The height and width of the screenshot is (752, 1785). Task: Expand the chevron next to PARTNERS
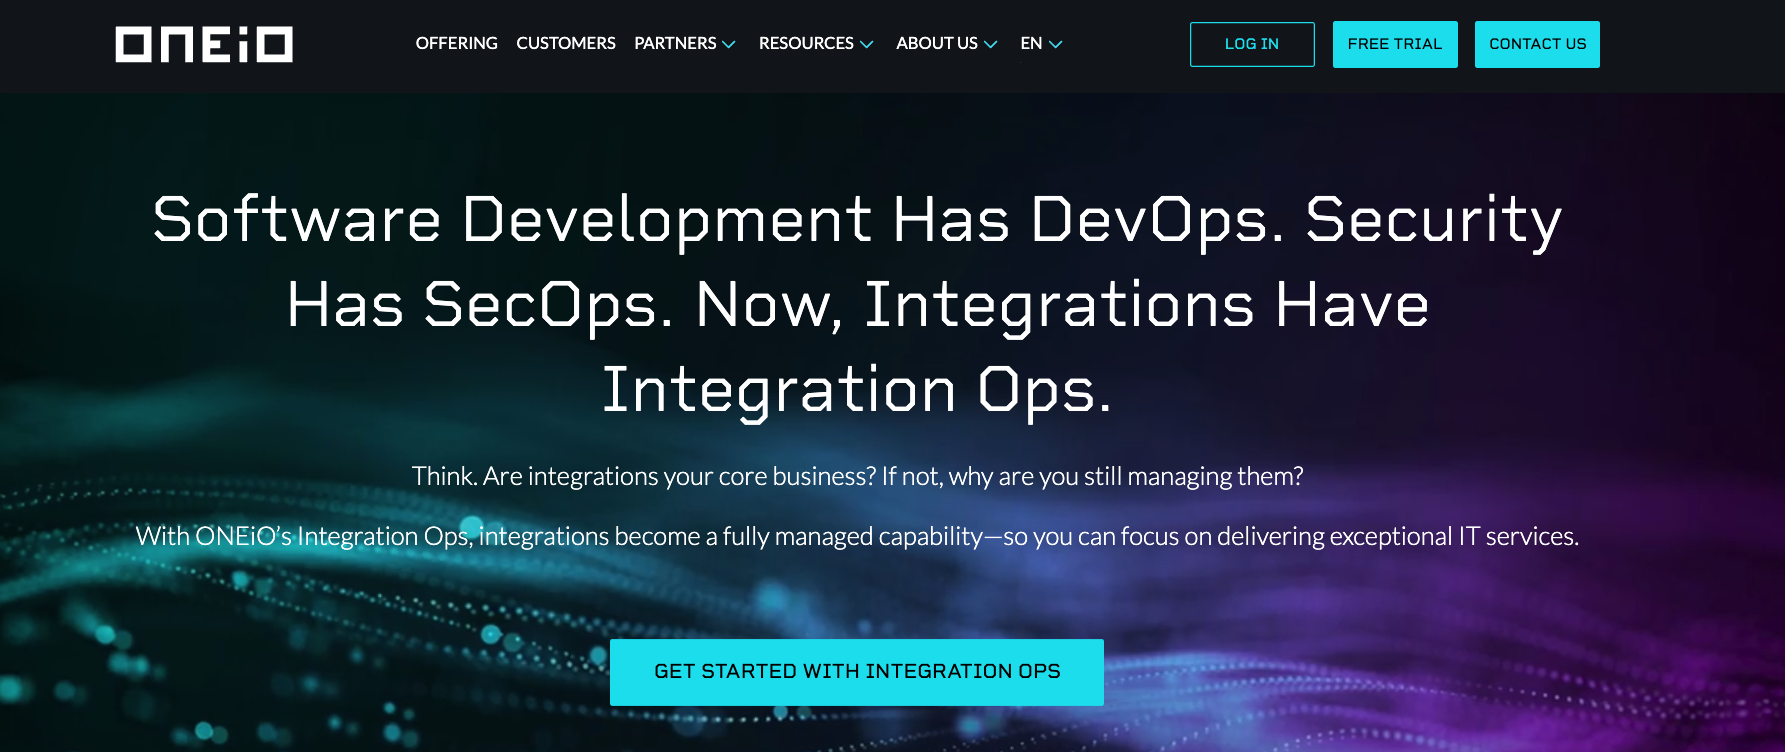point(729,45)
